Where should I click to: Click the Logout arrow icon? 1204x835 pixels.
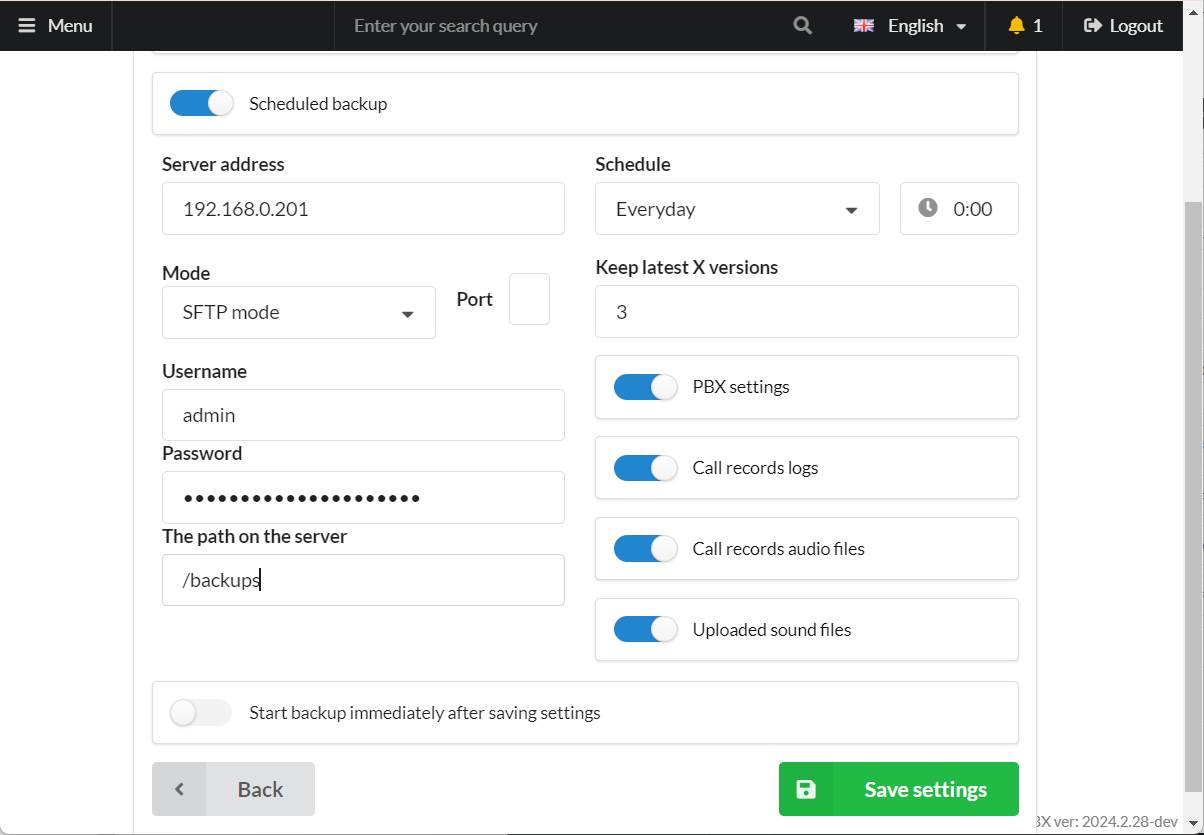[1093, 26]
